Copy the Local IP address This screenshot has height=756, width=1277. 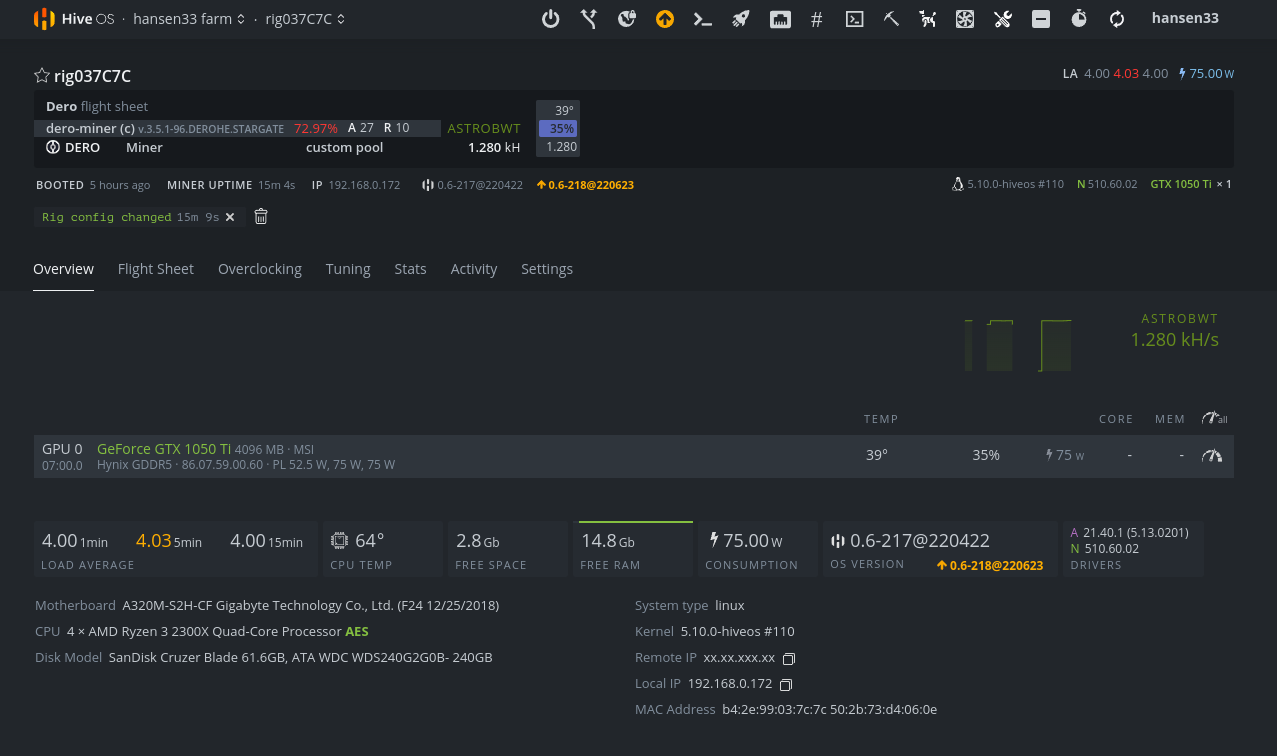point(786,685)
